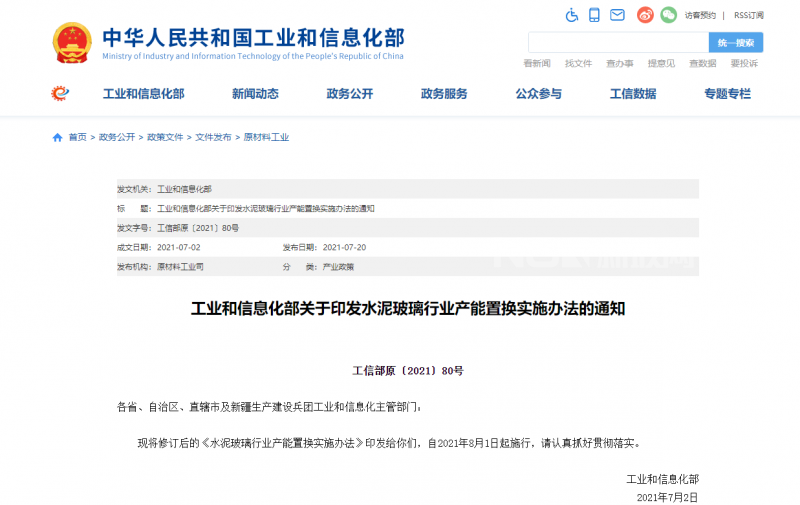The height and width of the screenshot is (505, 800).
Task: Click the signing date 2021年7月2日
Action: pyautogui.click(x=667, y=497)
